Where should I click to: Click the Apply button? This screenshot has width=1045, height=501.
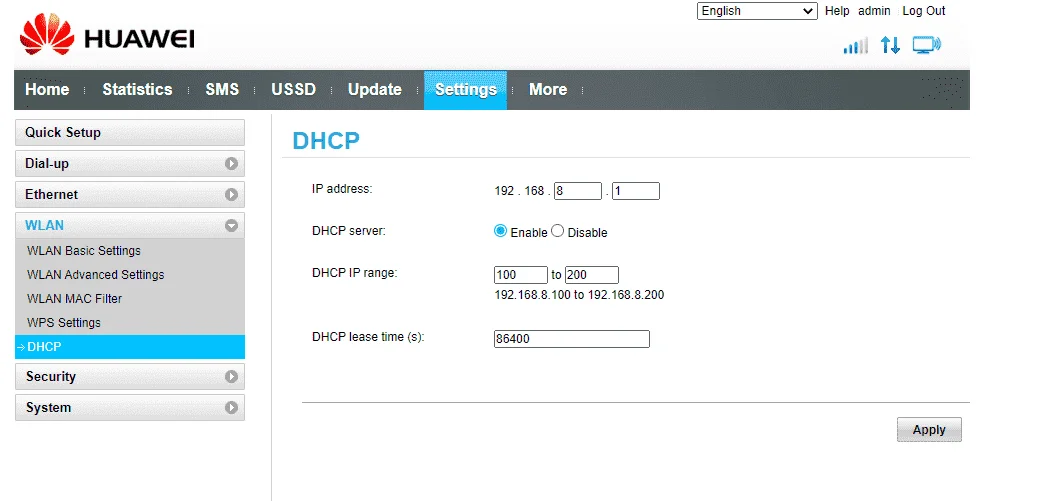click(x=929, y=430)
